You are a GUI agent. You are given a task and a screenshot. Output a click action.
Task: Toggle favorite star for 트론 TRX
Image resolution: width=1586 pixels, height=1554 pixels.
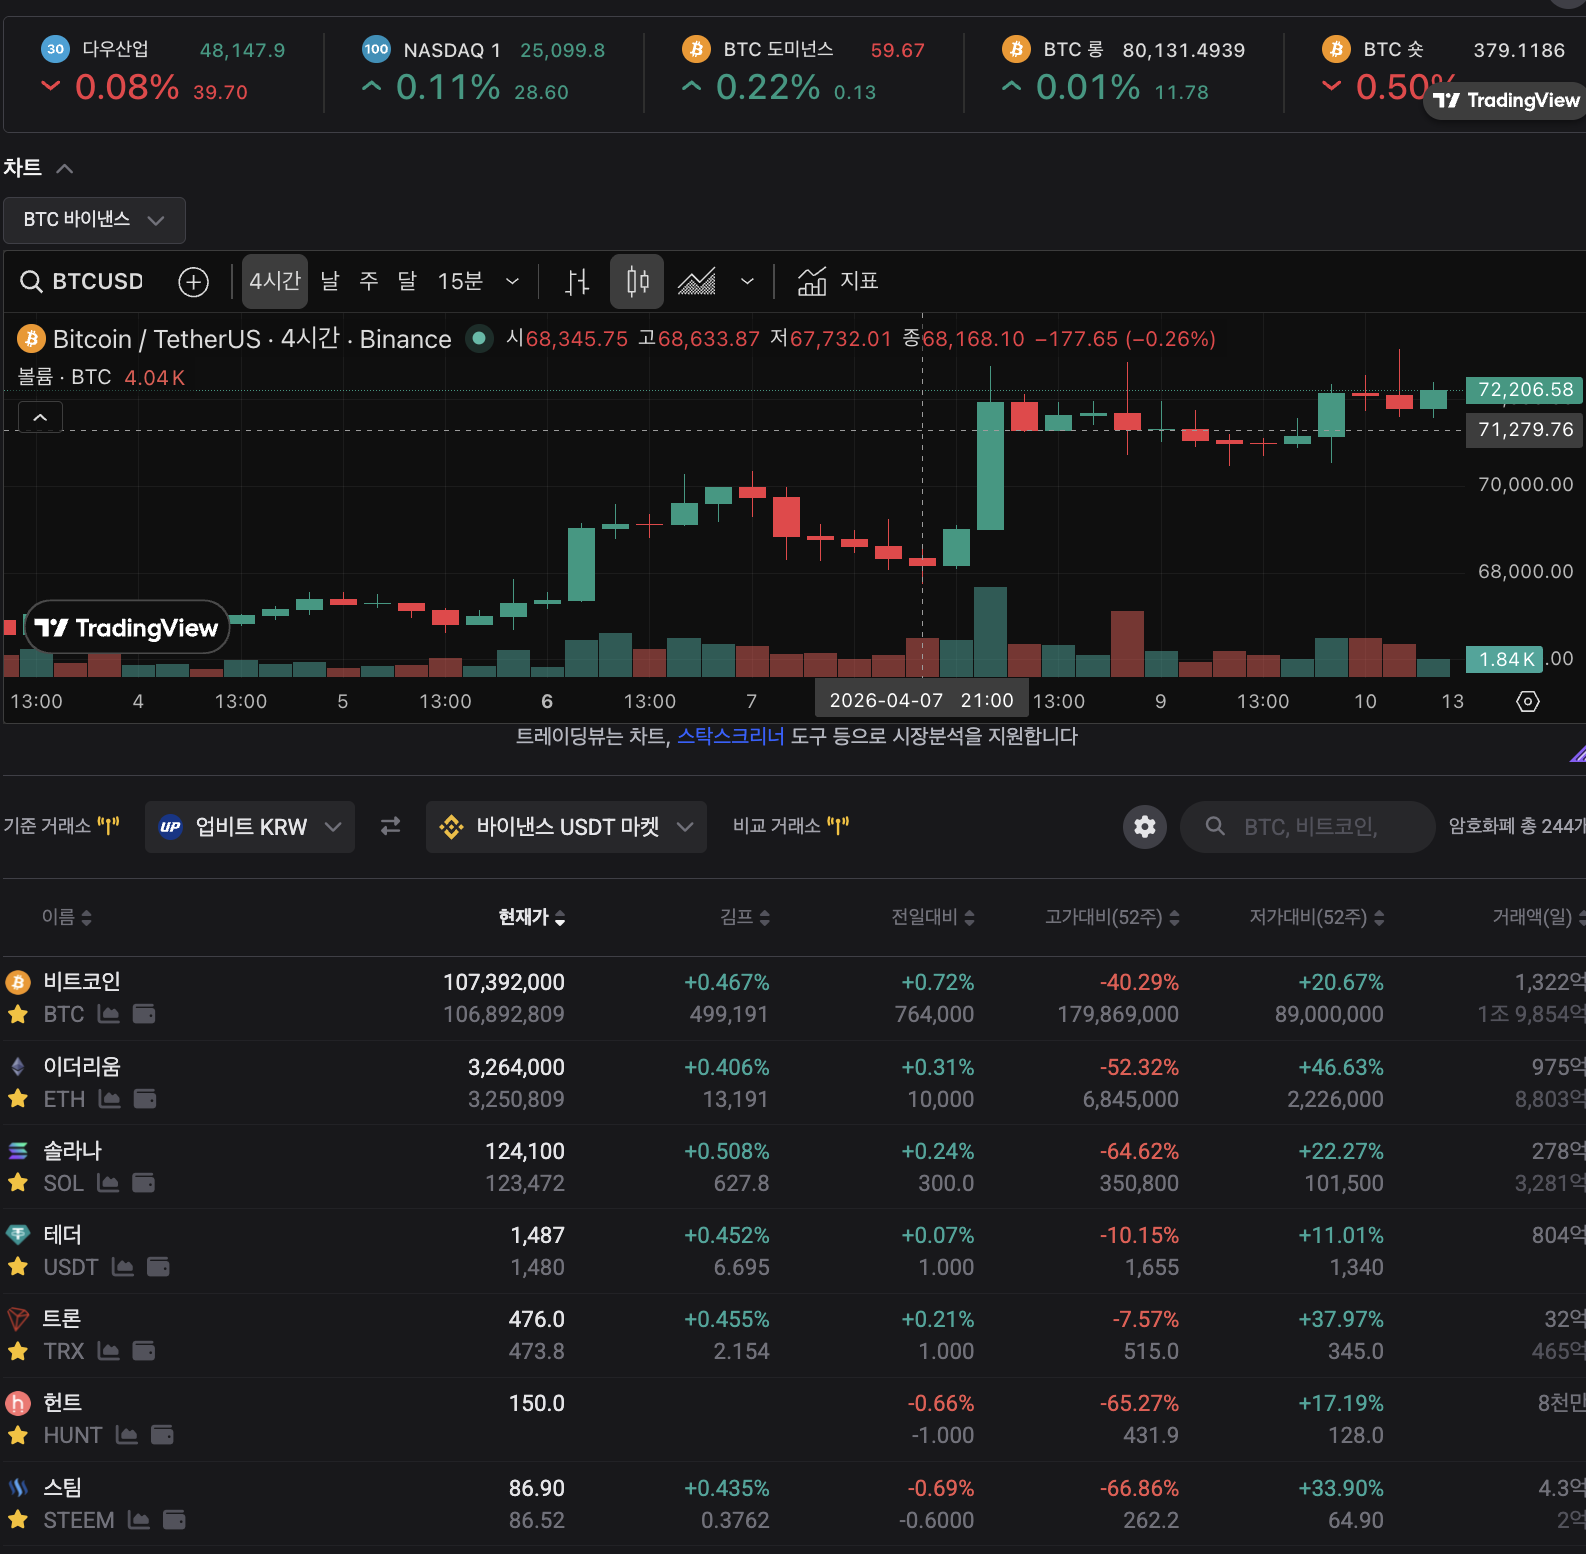point(18,1351)
